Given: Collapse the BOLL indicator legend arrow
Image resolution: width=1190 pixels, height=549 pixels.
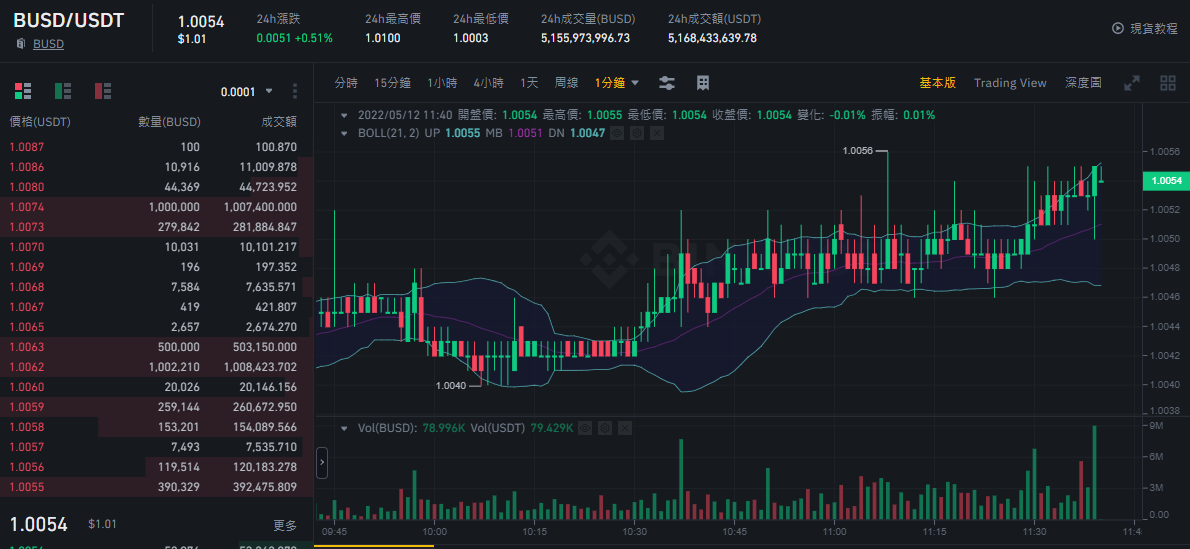Looking at the screenshot, I should (345, 133).
